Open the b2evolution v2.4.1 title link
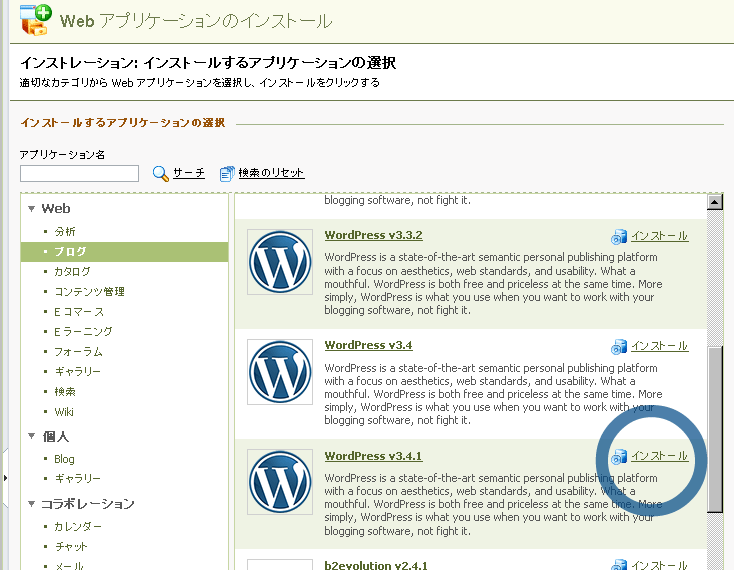 tap(376, 565)
